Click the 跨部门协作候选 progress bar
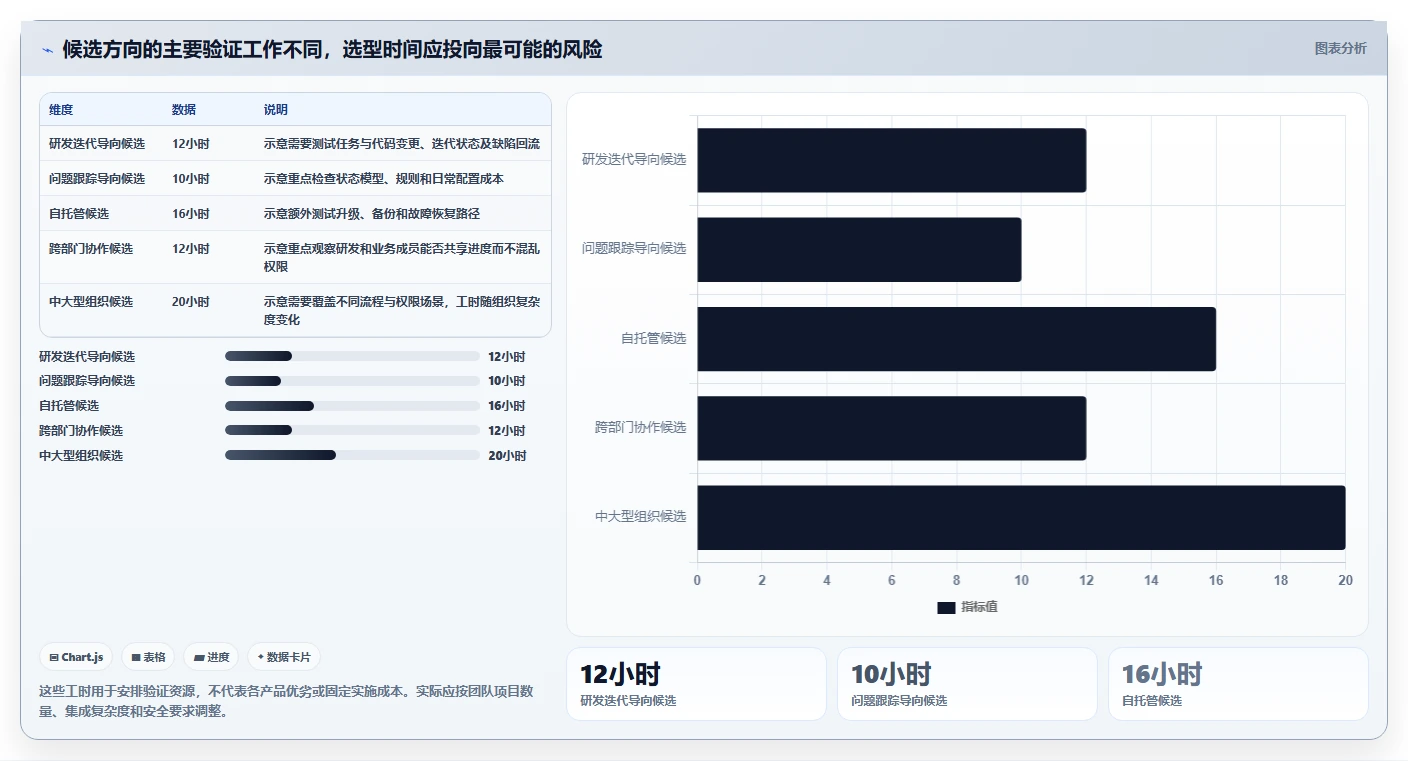 tap(352, 431)
